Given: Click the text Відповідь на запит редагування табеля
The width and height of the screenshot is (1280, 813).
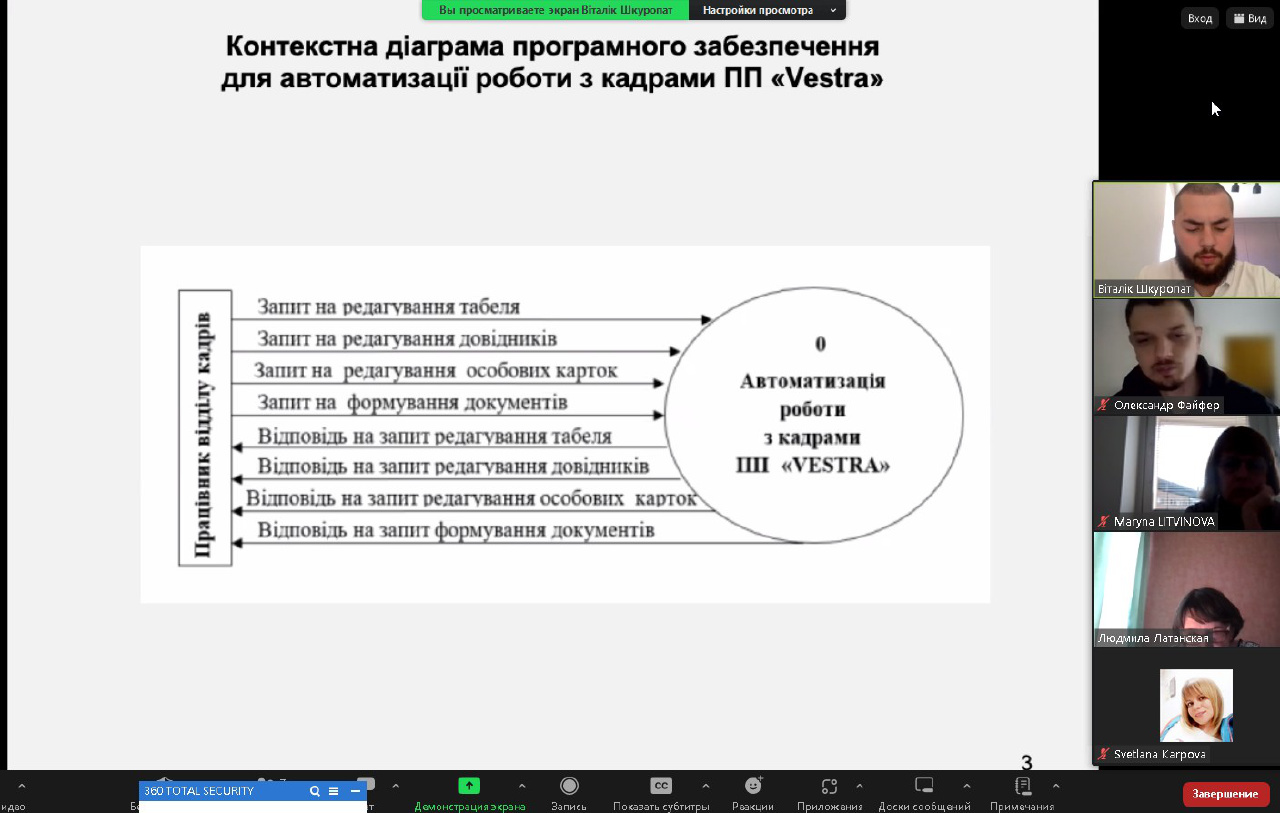Looking at the screenshot, I should tap(434, 437).
